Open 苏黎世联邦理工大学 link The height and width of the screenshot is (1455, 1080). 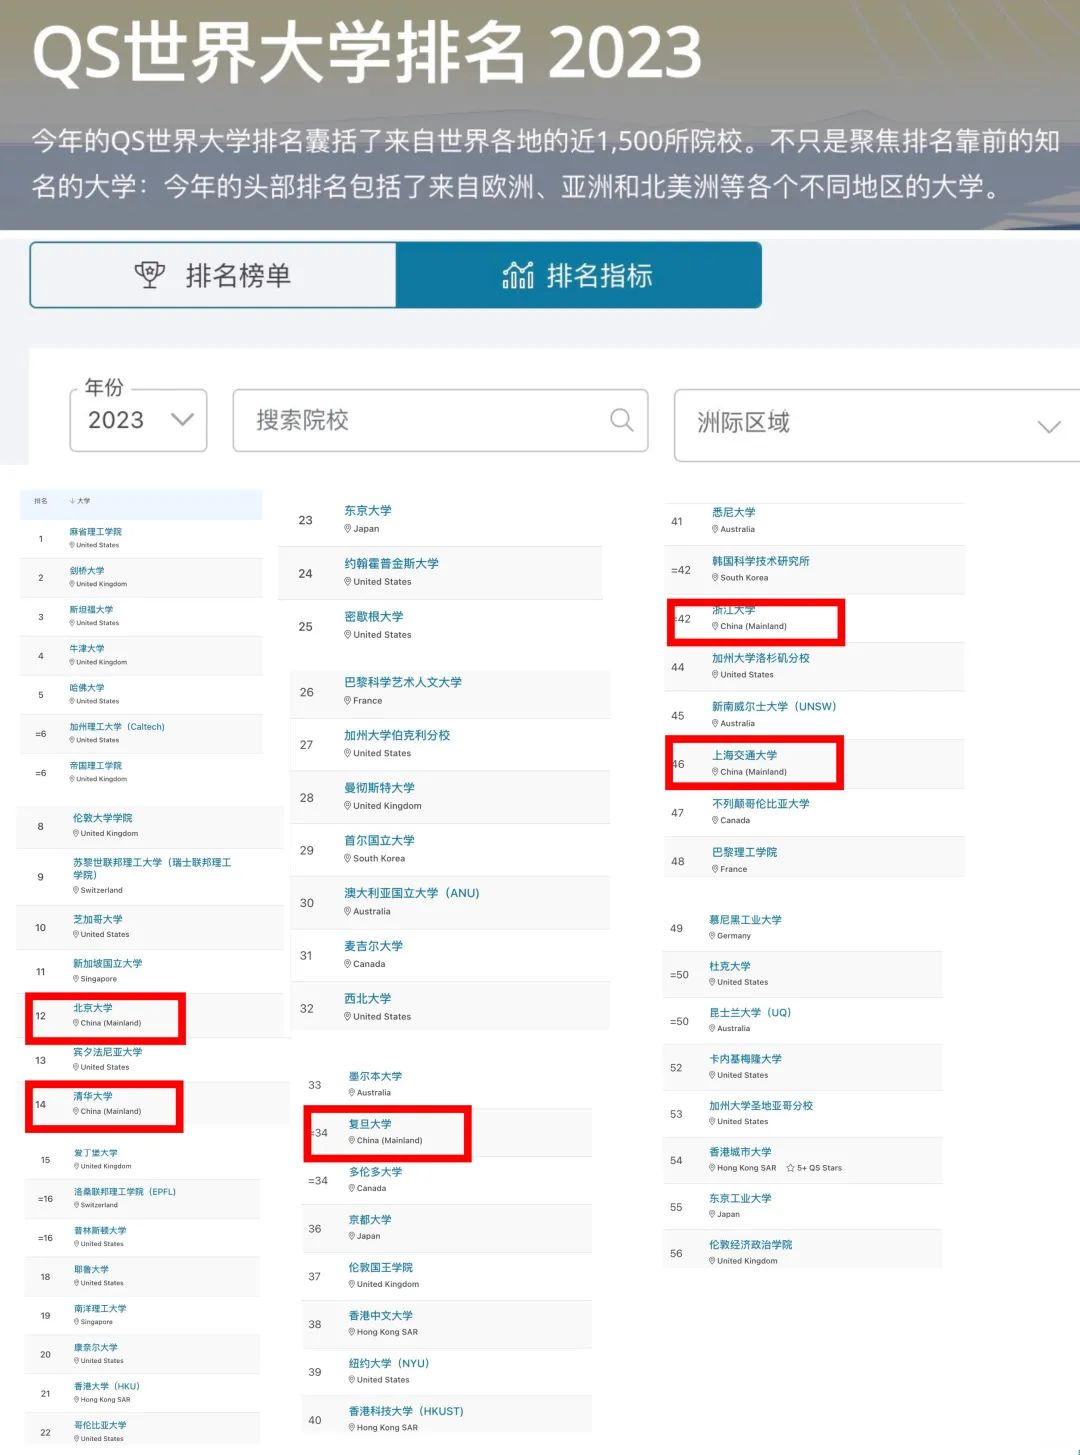pyautogui.click(x=152, y=868)
